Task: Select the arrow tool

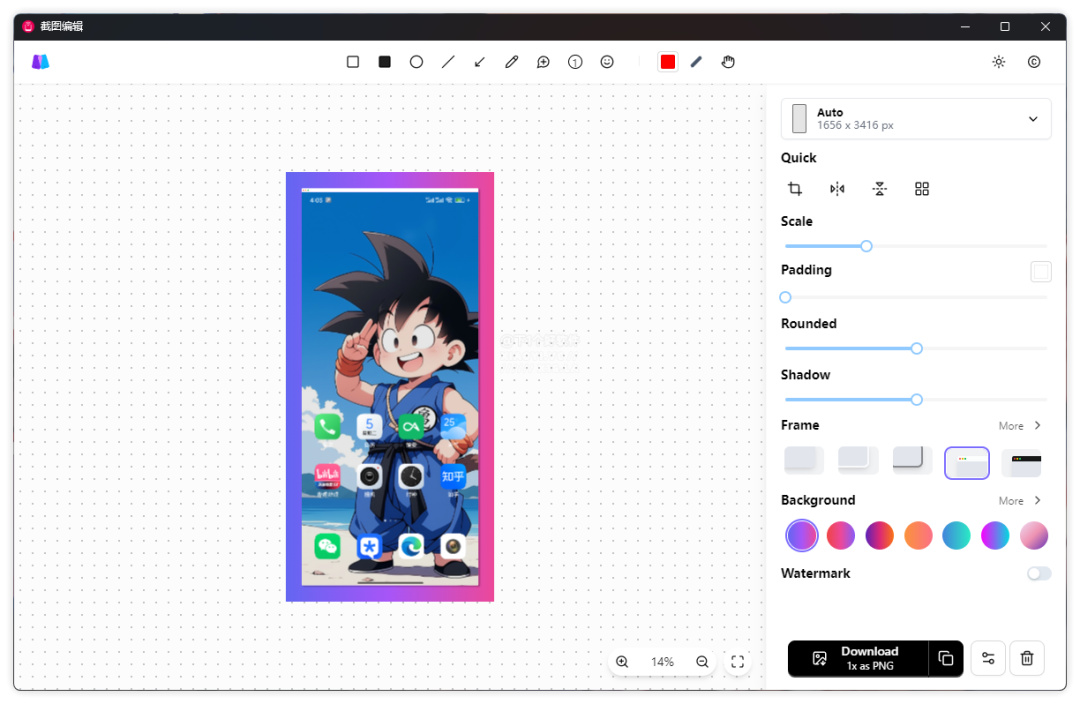Action: pyautogui.click(x=479, y=62)
